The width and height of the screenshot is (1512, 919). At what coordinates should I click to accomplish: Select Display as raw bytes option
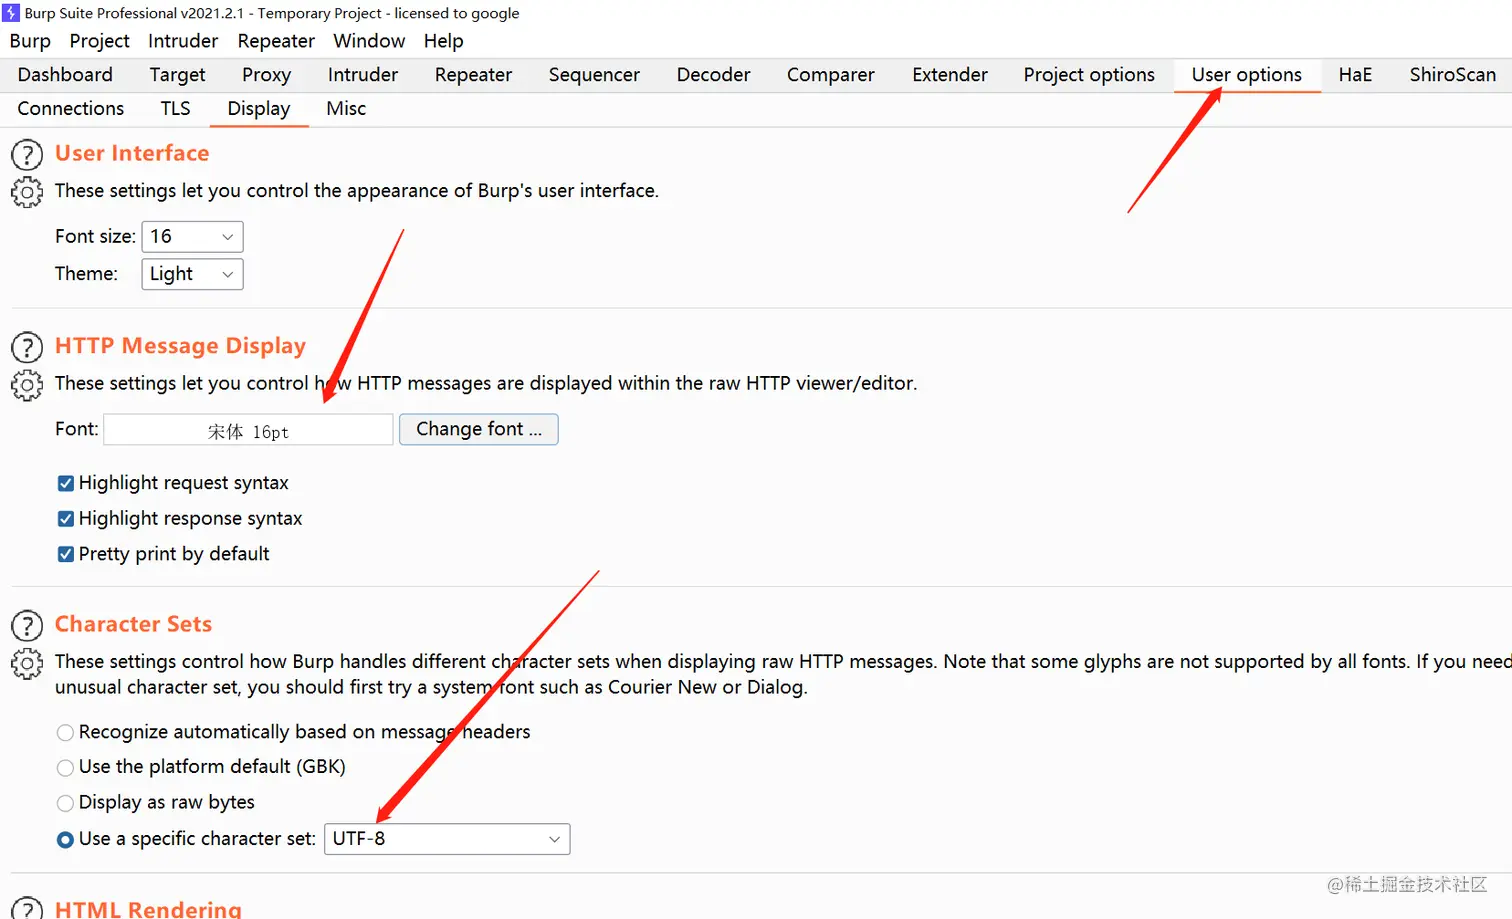pos(65,803)
